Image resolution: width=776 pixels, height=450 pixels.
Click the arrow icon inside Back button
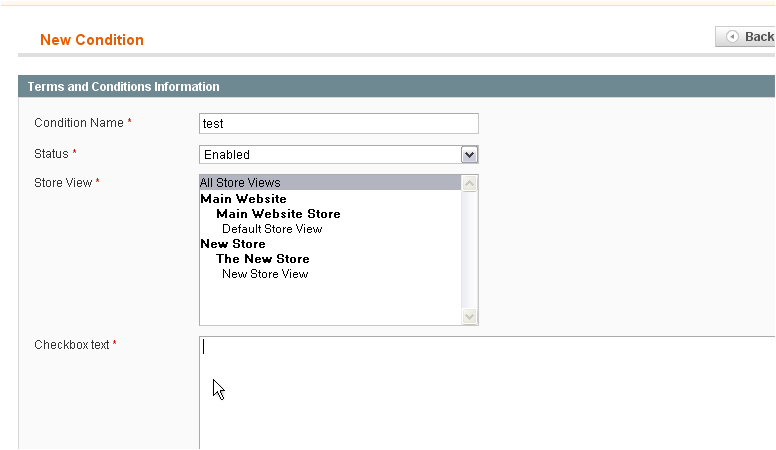[x=732, y=37]
